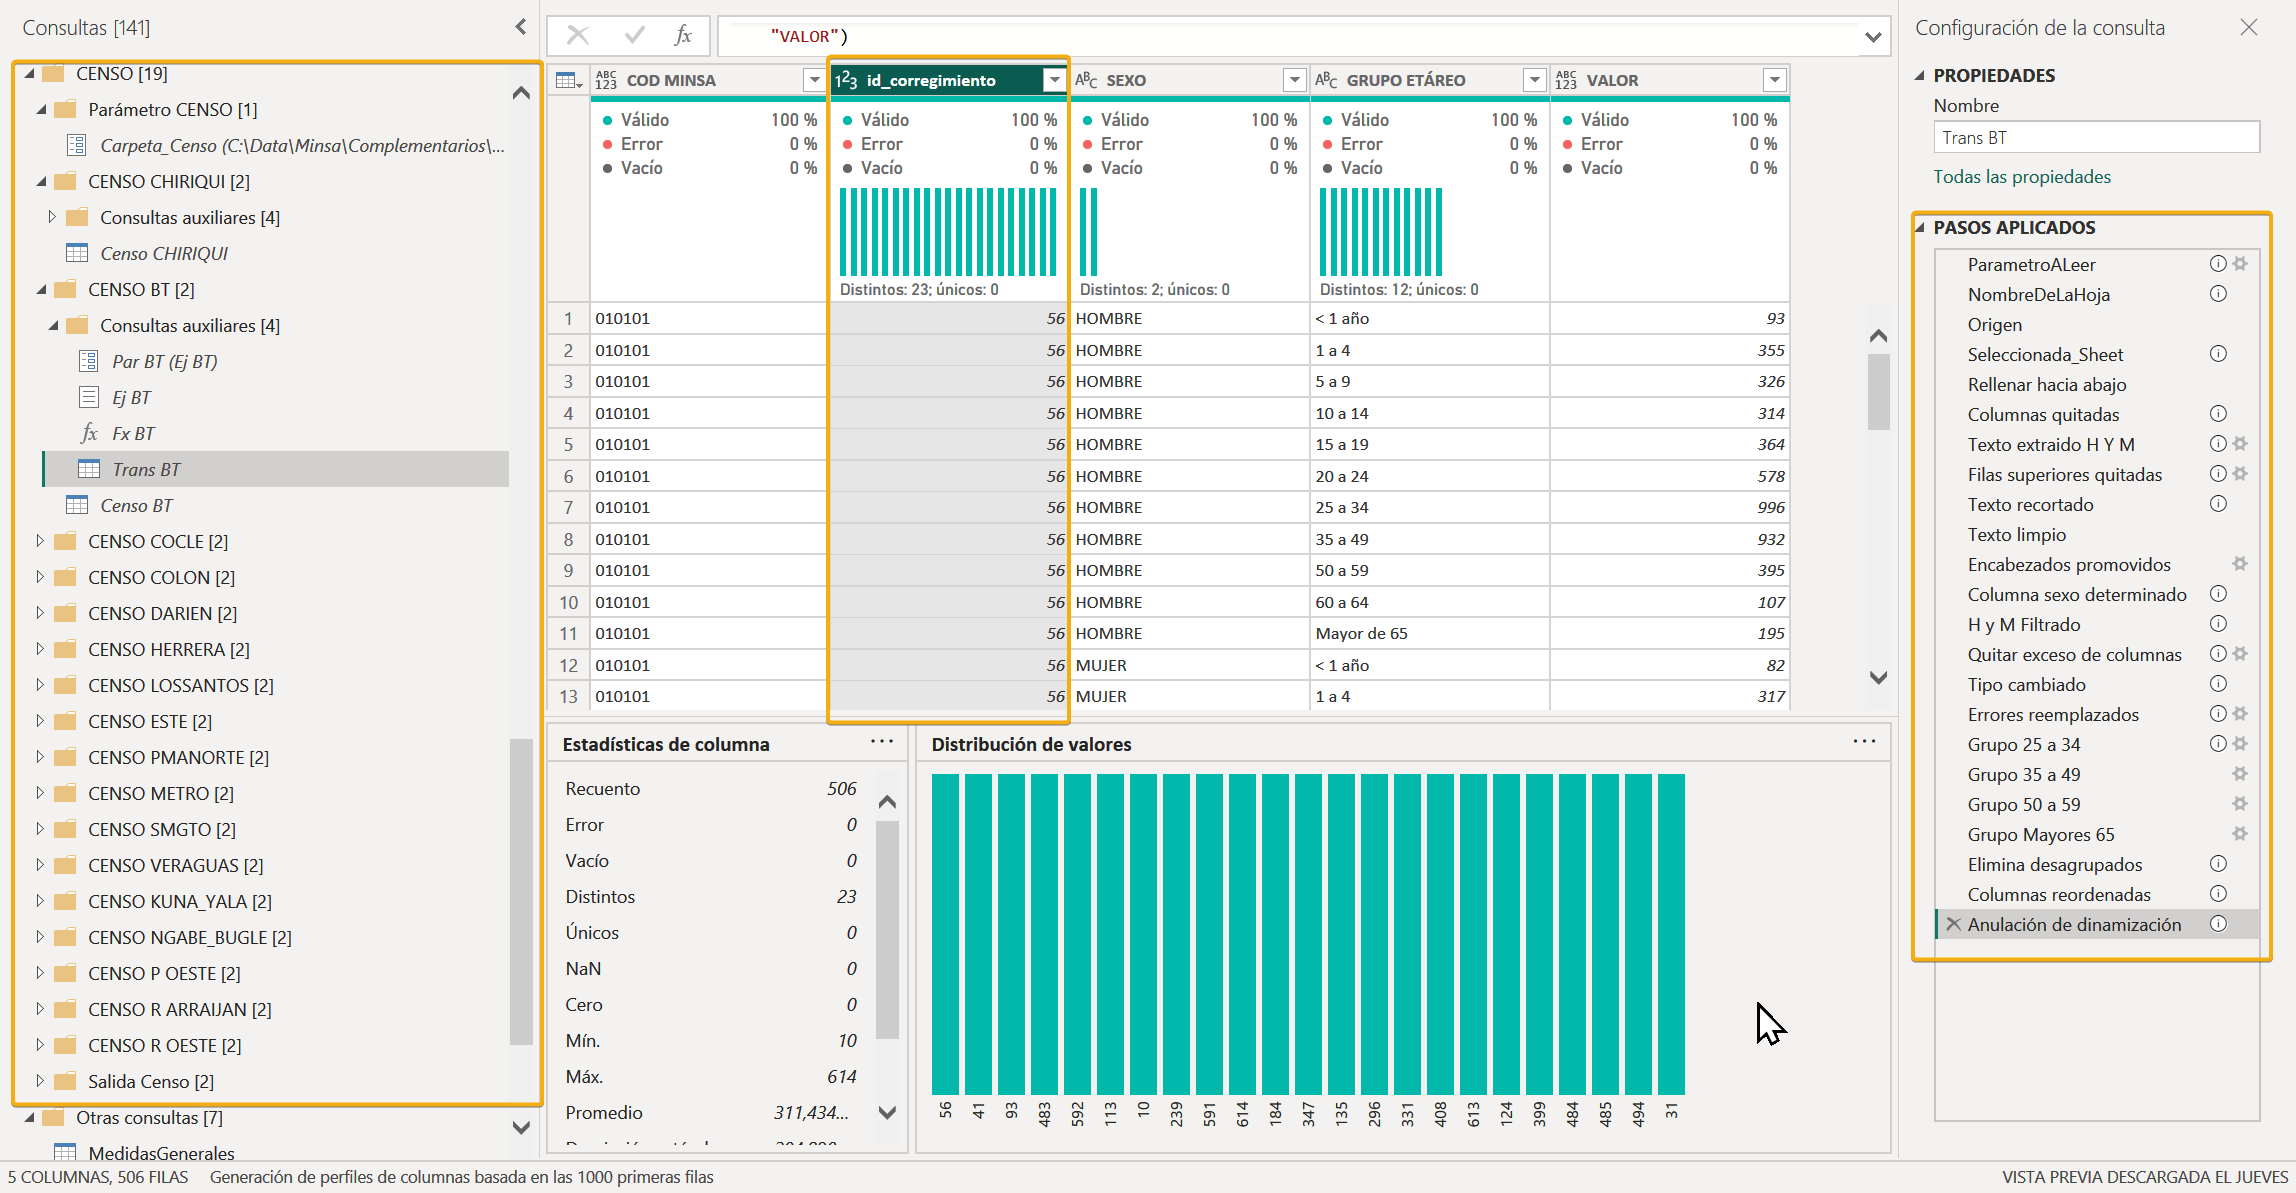
Task: Select the Origen applied step
Action: 1994,324
